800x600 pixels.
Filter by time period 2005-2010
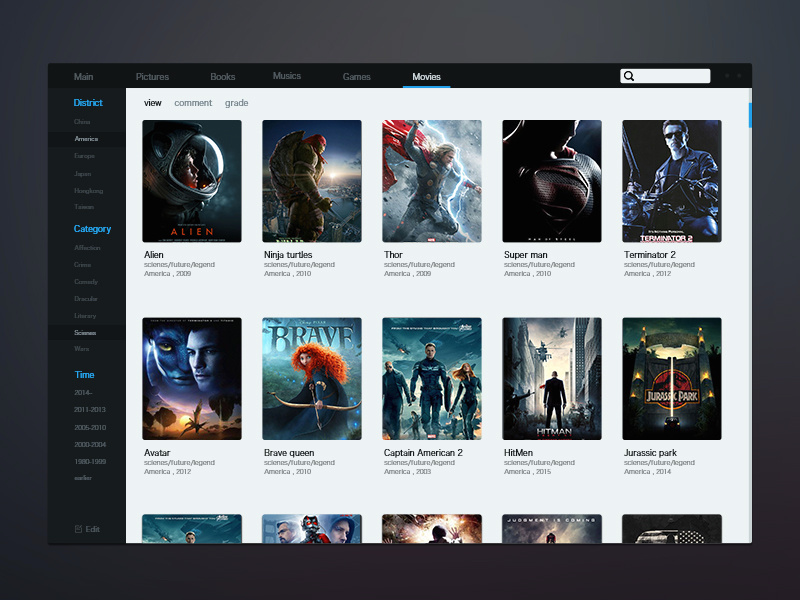89,426
